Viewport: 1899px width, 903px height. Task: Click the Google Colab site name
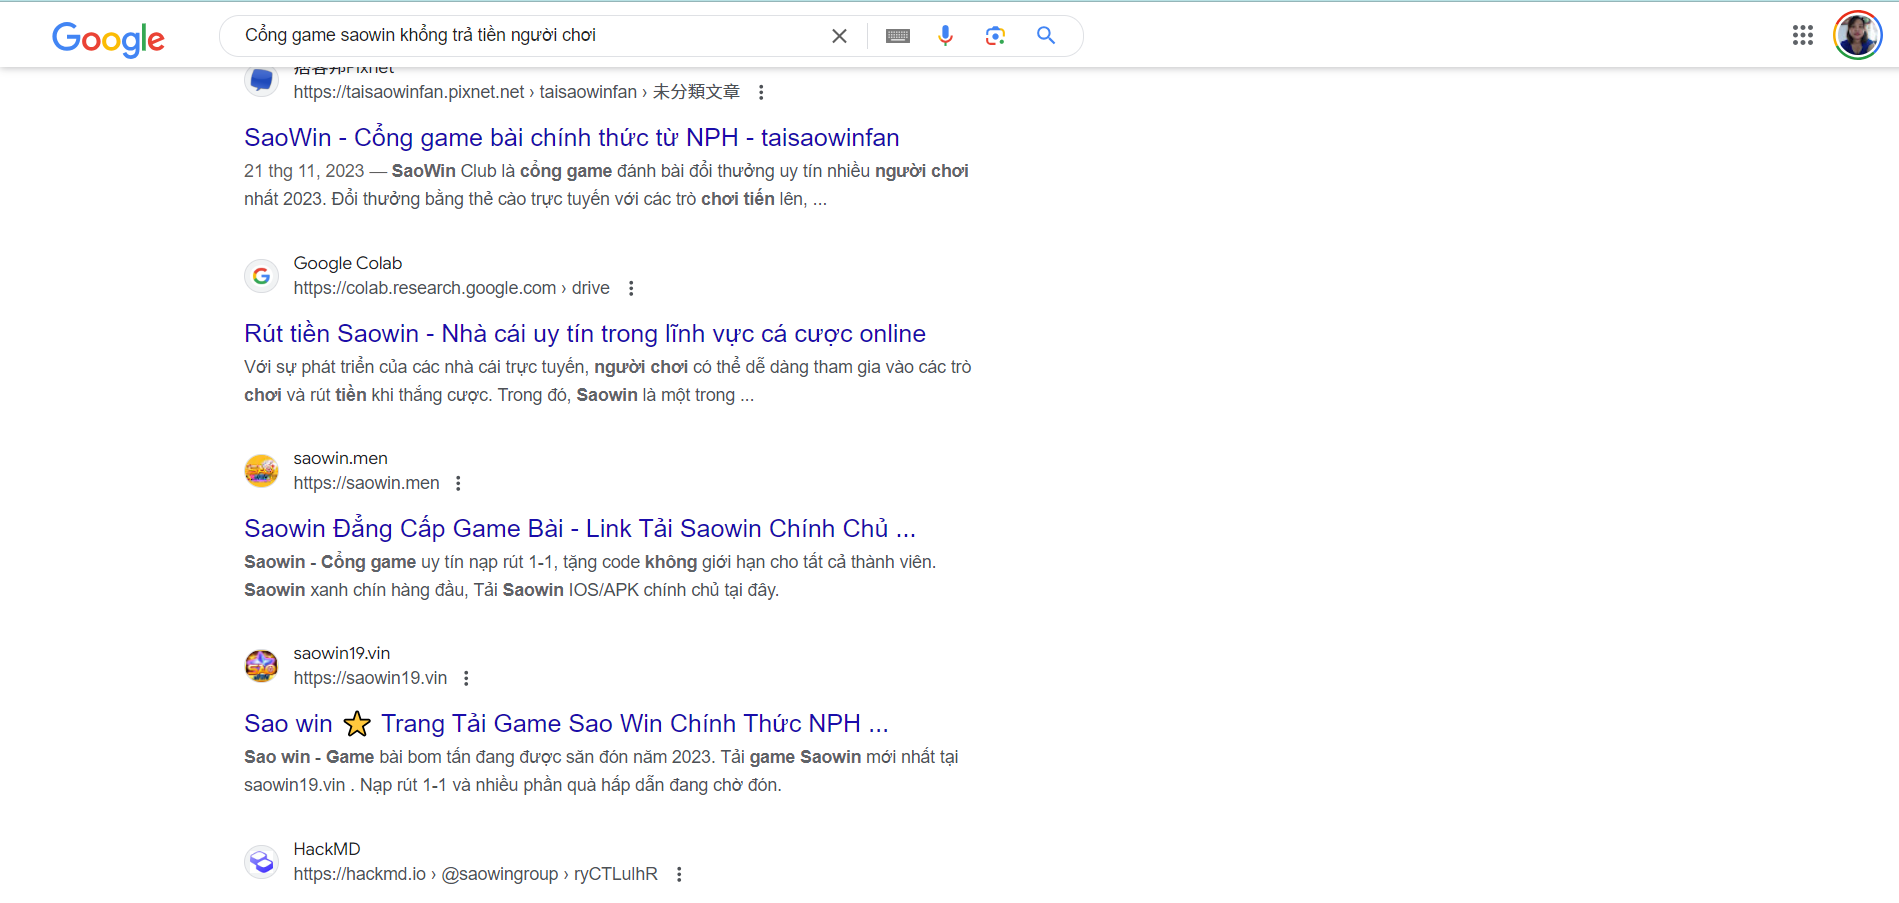[348, 263]
